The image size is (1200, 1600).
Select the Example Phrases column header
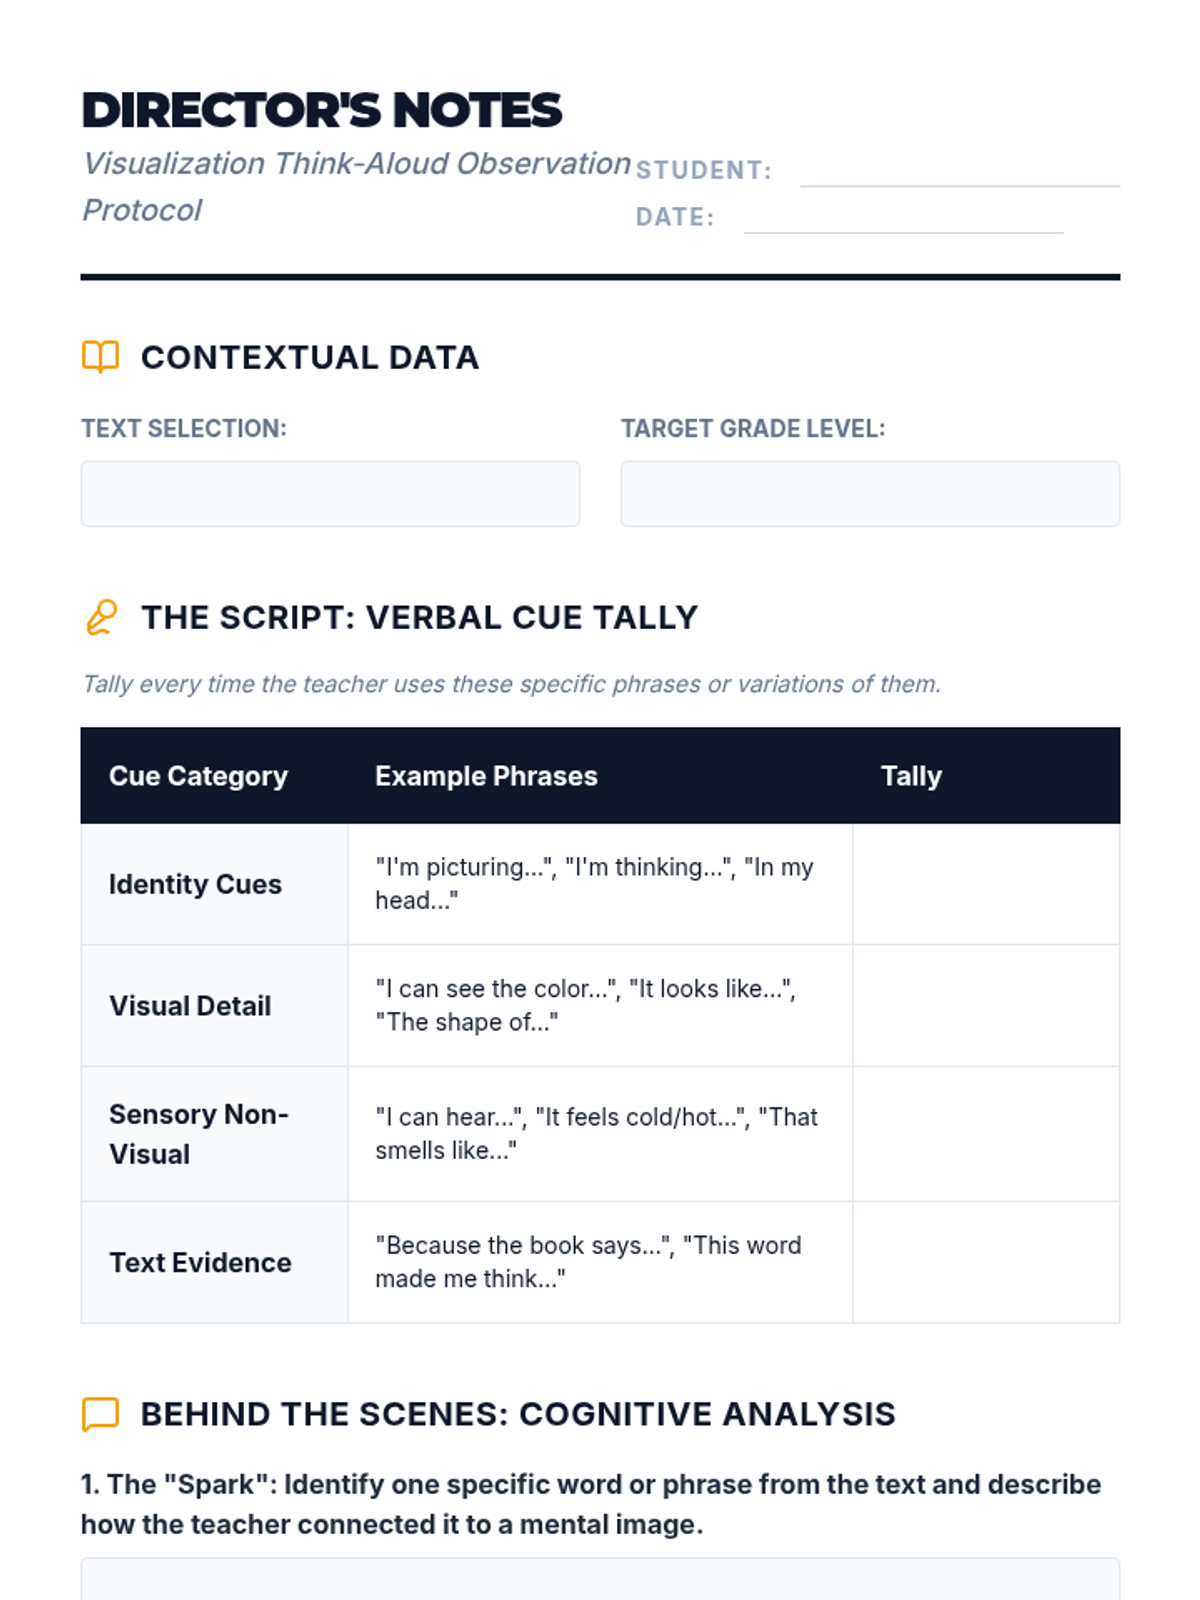486,776
